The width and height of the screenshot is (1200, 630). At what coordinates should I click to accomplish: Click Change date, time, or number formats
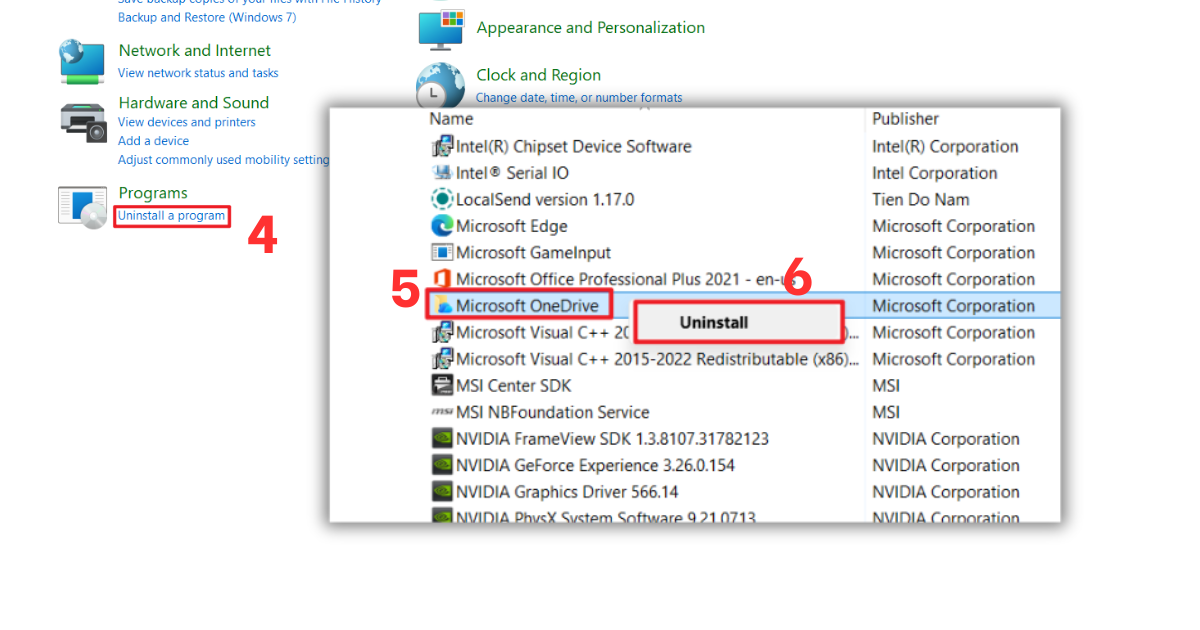(x=579, y=98)
